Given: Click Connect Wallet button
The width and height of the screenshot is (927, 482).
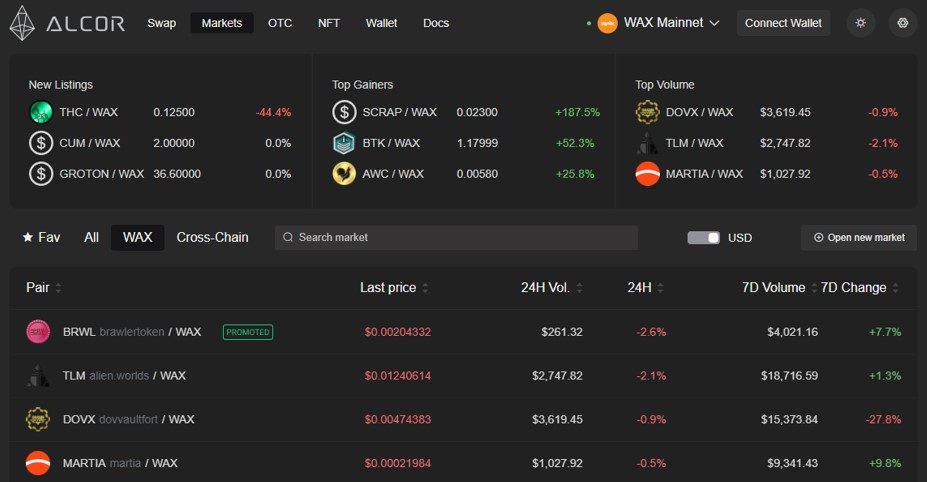Looking at the screenshot, I should [783, 23].
